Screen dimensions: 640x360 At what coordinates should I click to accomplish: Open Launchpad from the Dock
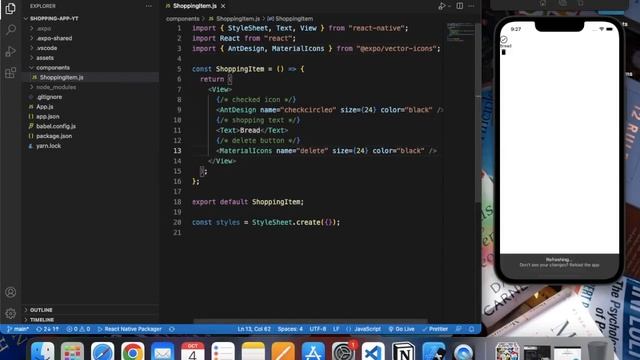(72, 352)
